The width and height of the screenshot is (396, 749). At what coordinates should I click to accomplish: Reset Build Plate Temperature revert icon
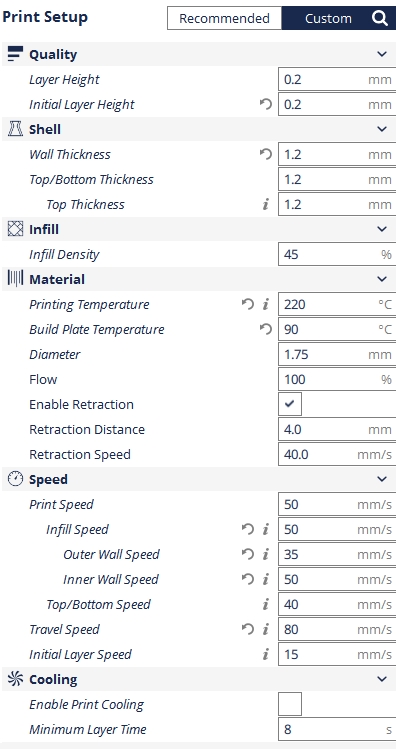pos(266,329)
